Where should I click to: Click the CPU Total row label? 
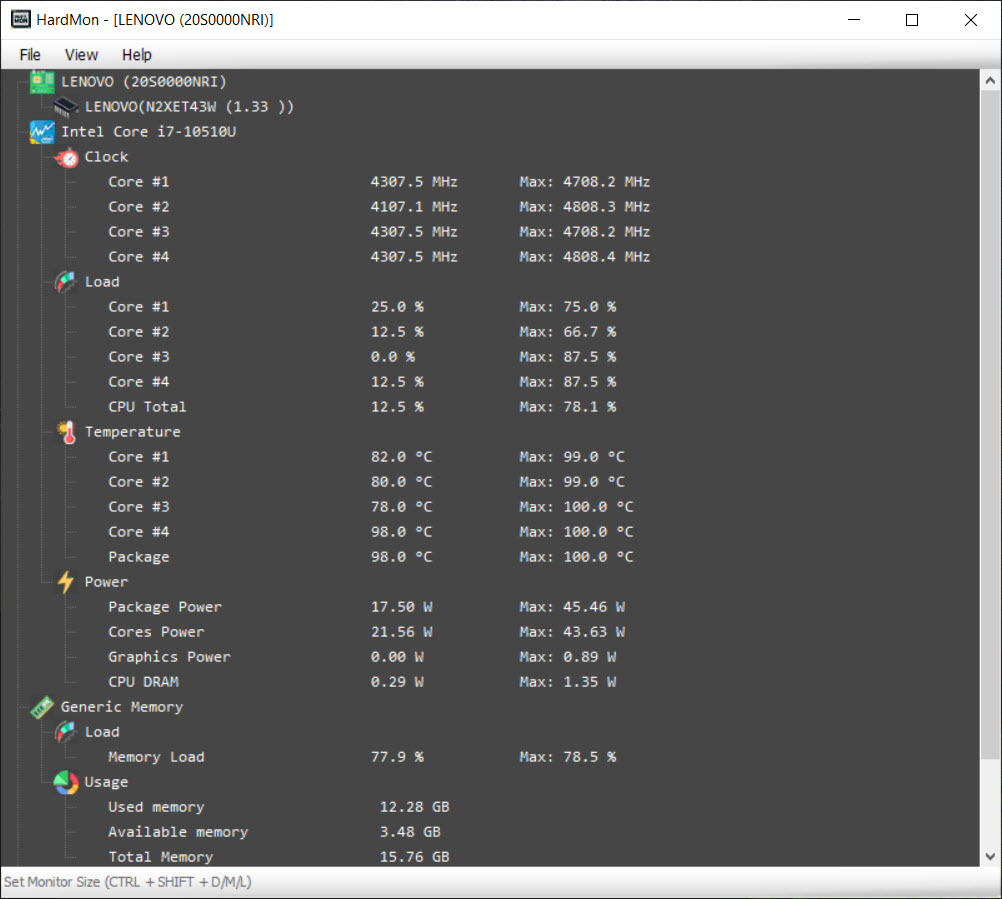click(147, 407)
